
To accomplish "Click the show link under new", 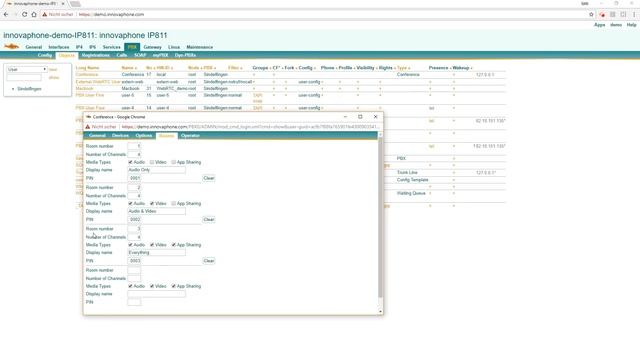I will click(54, 78).
